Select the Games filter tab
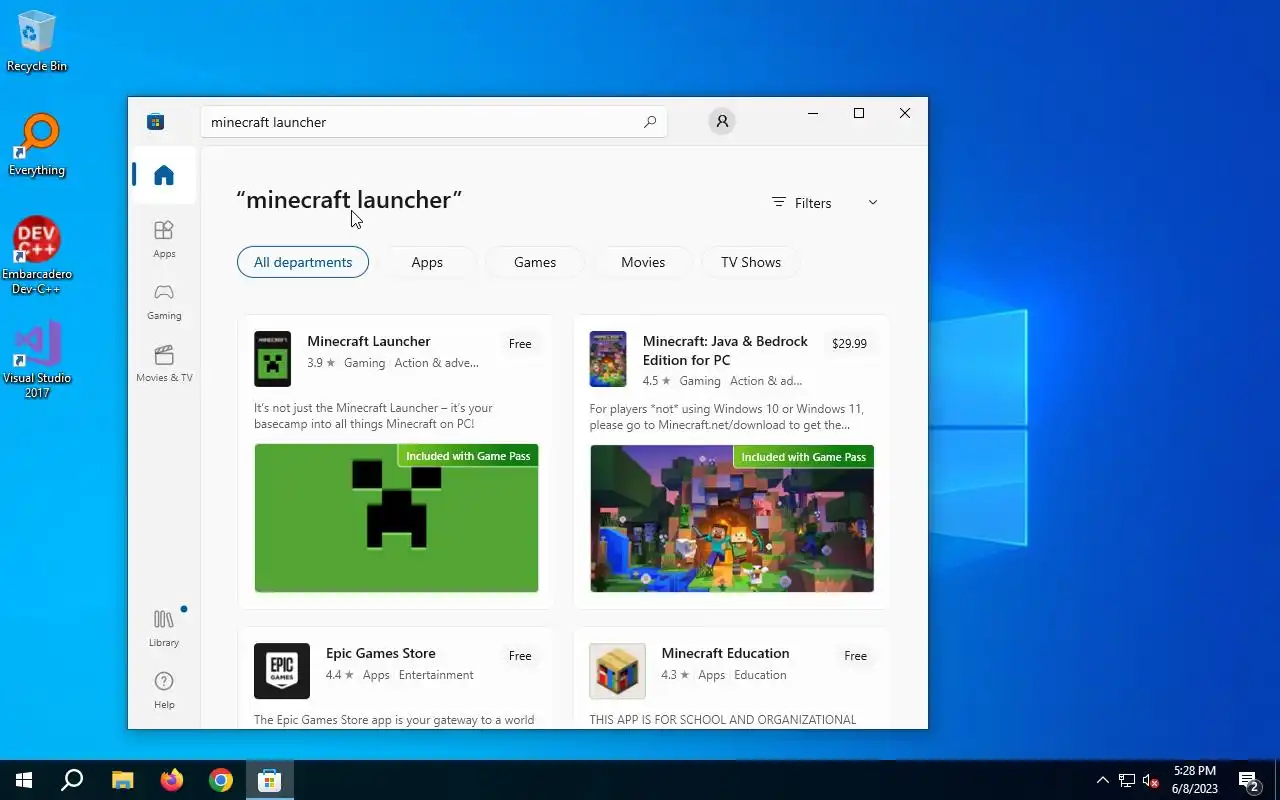 tap(535, 262)
